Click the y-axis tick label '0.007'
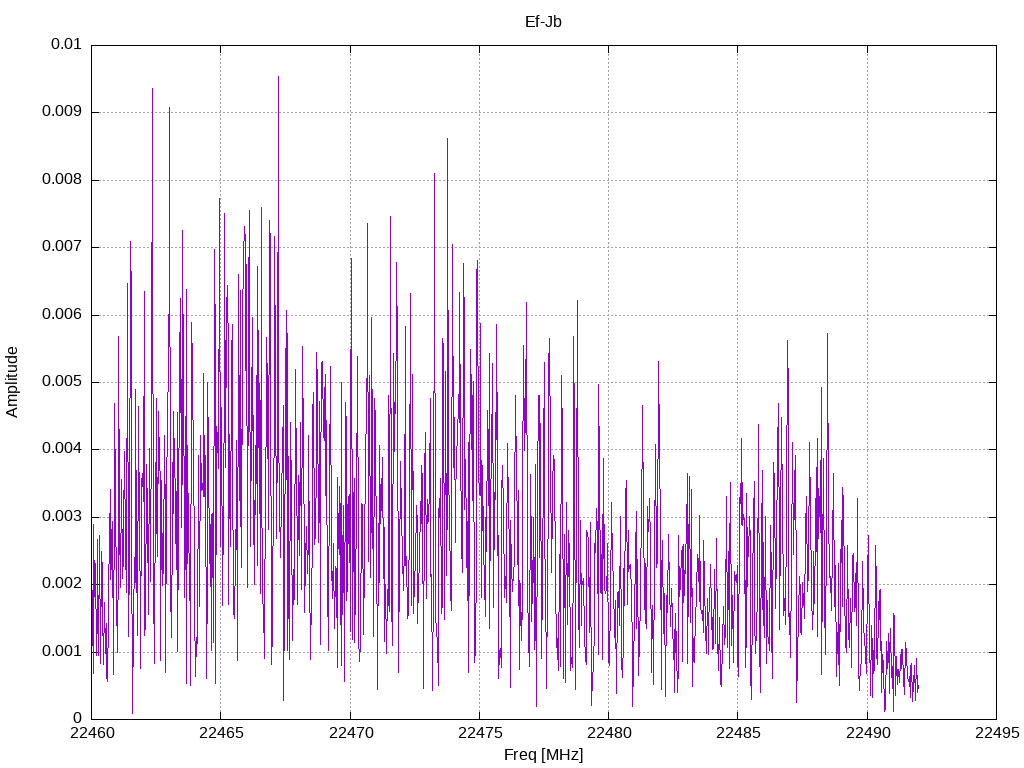 tap(62, 247)
